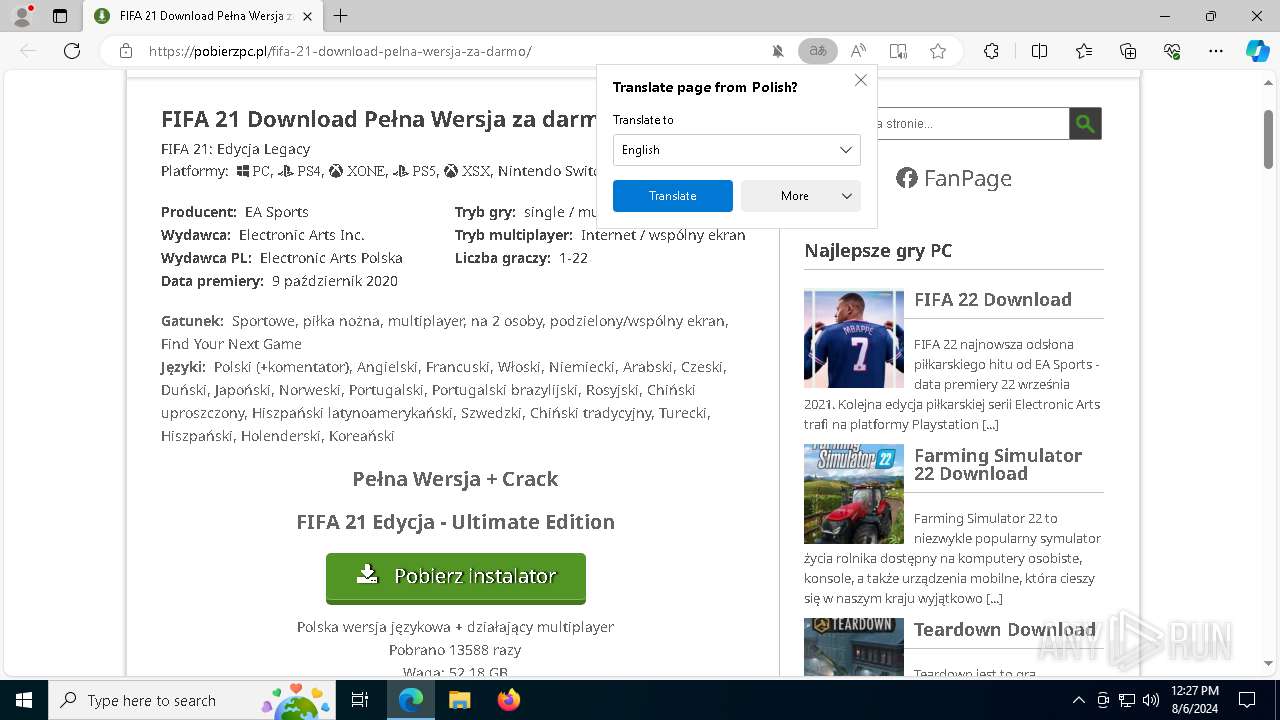View site information lock icon
This screenshot has height=720, width=1280.
[x=126, y=51]
